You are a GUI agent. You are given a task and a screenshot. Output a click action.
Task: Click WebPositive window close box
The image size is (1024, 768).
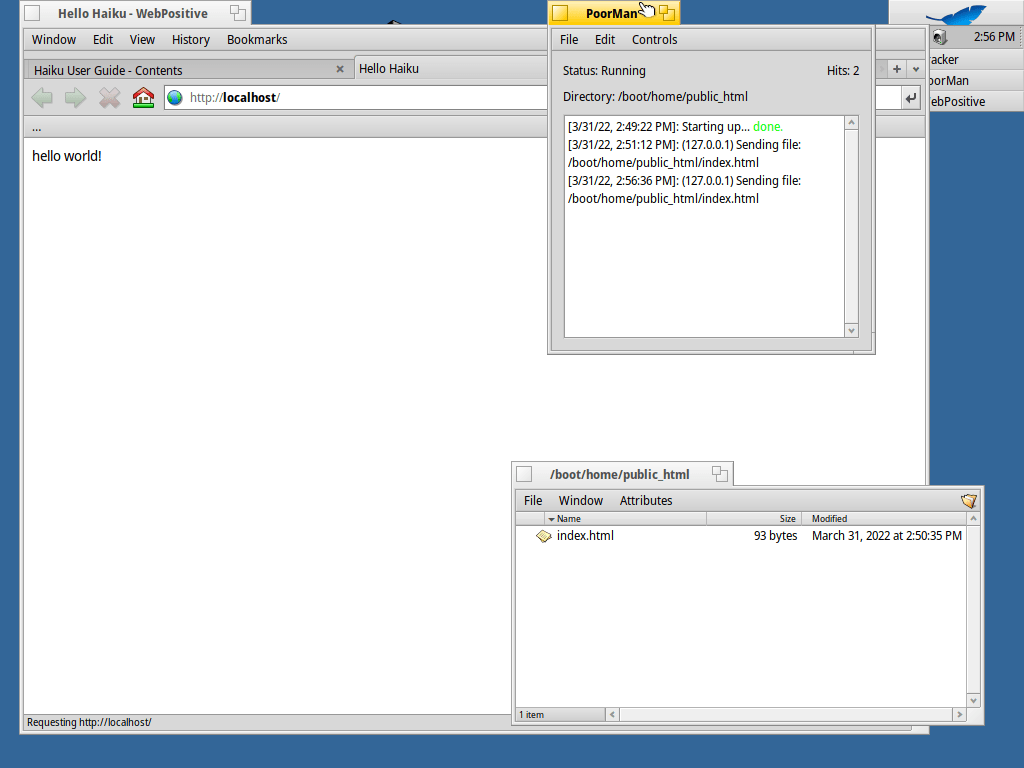(32, 13)
